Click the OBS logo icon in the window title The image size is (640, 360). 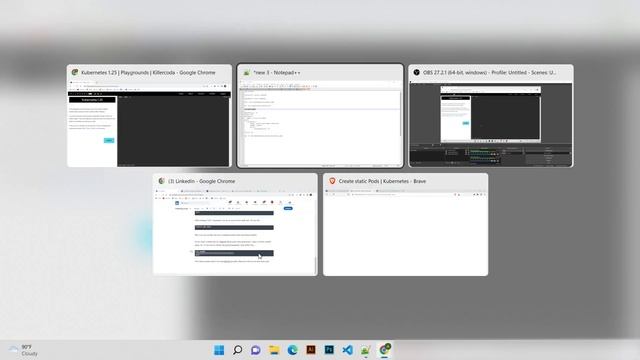(x=416, y=72)
